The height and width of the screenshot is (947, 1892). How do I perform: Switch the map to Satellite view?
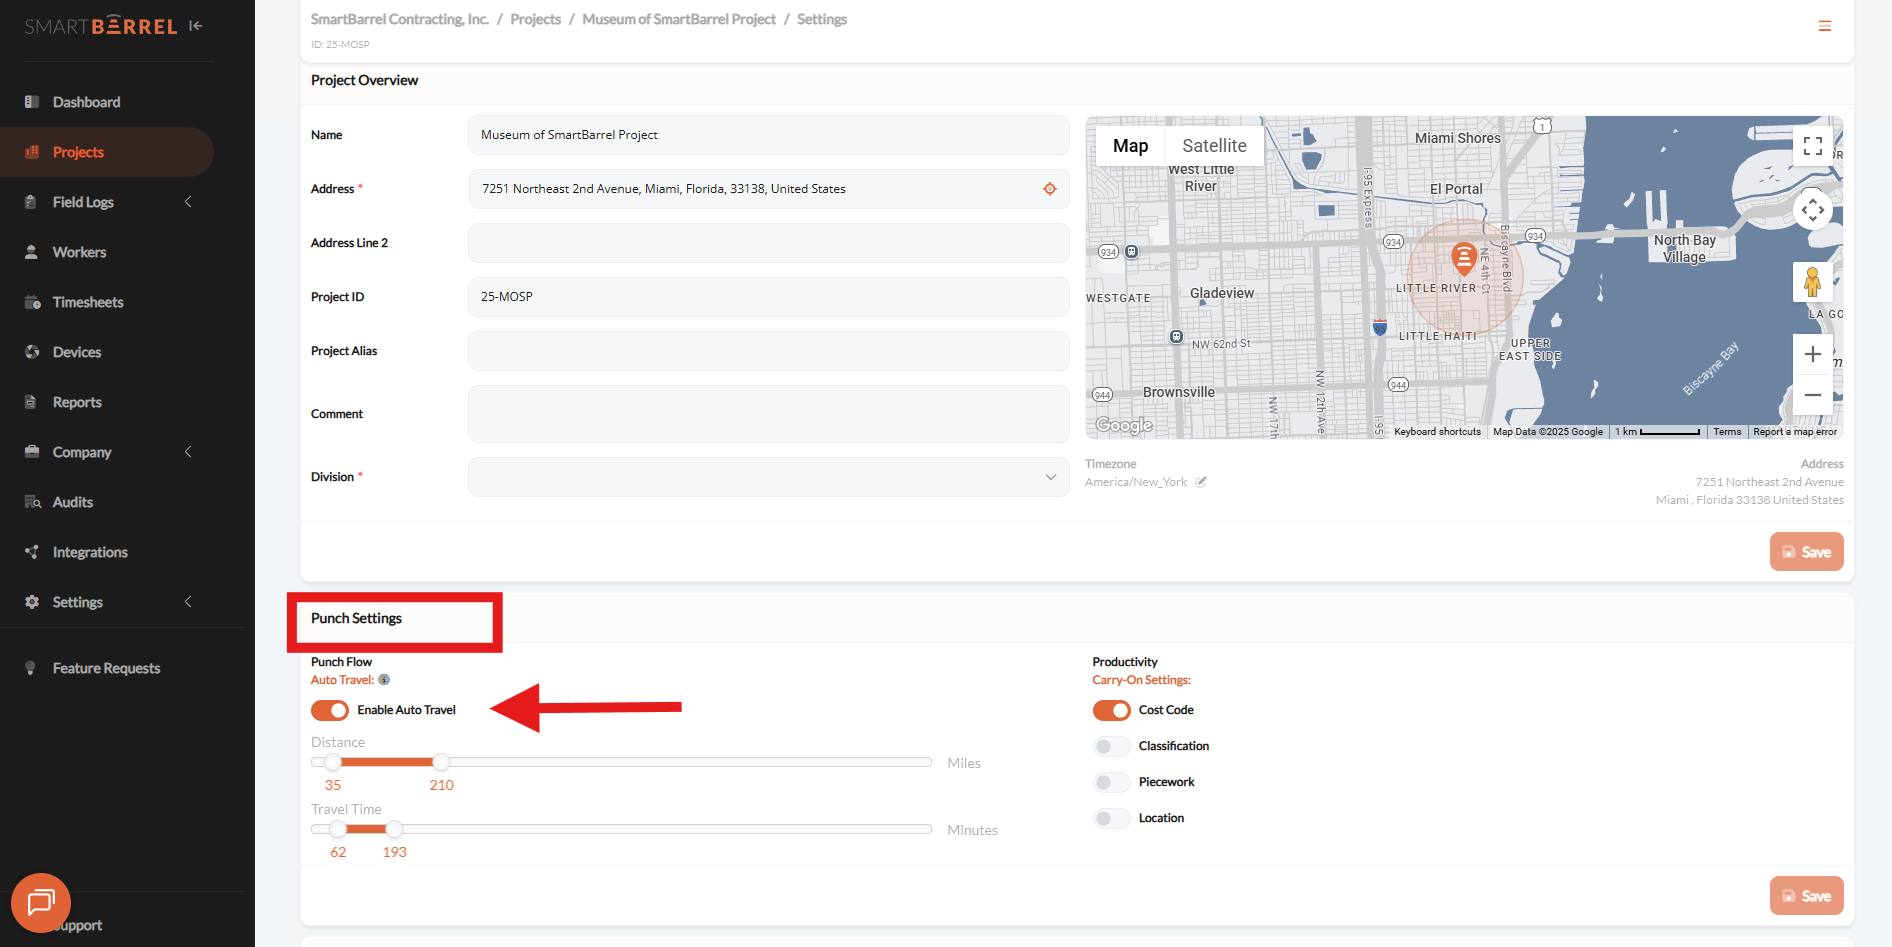[1214, 146]
